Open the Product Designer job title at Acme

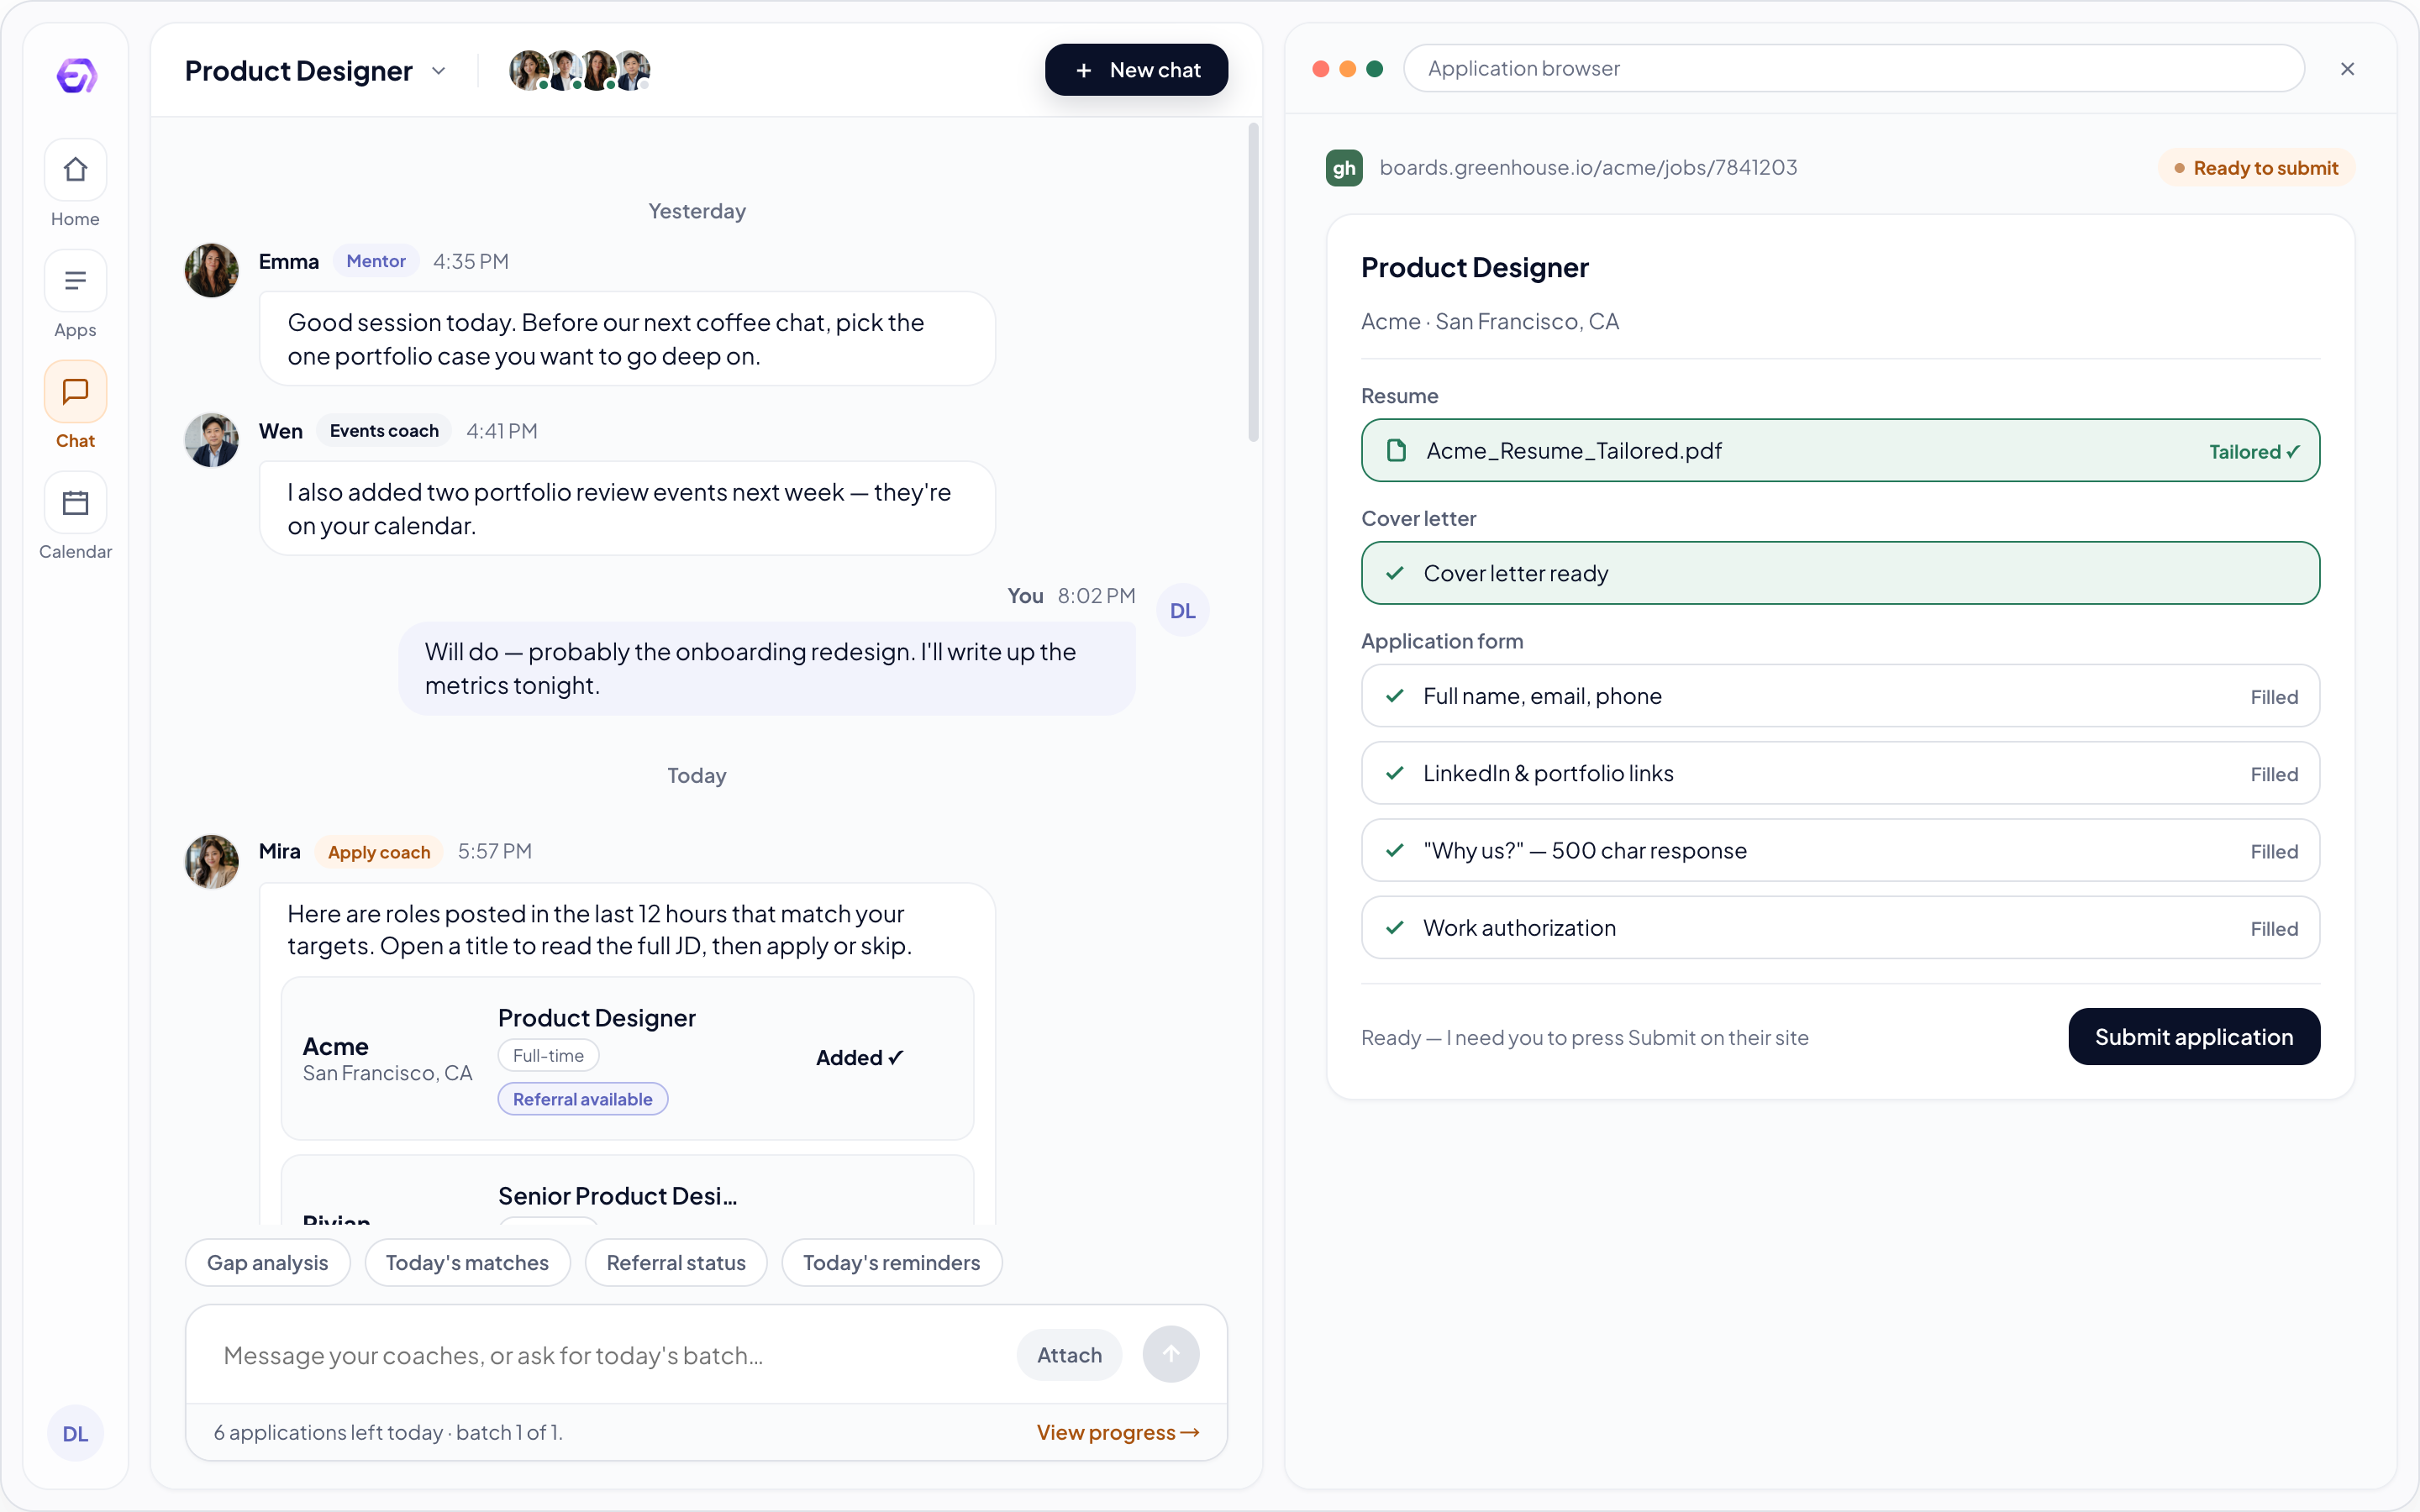597,1018
